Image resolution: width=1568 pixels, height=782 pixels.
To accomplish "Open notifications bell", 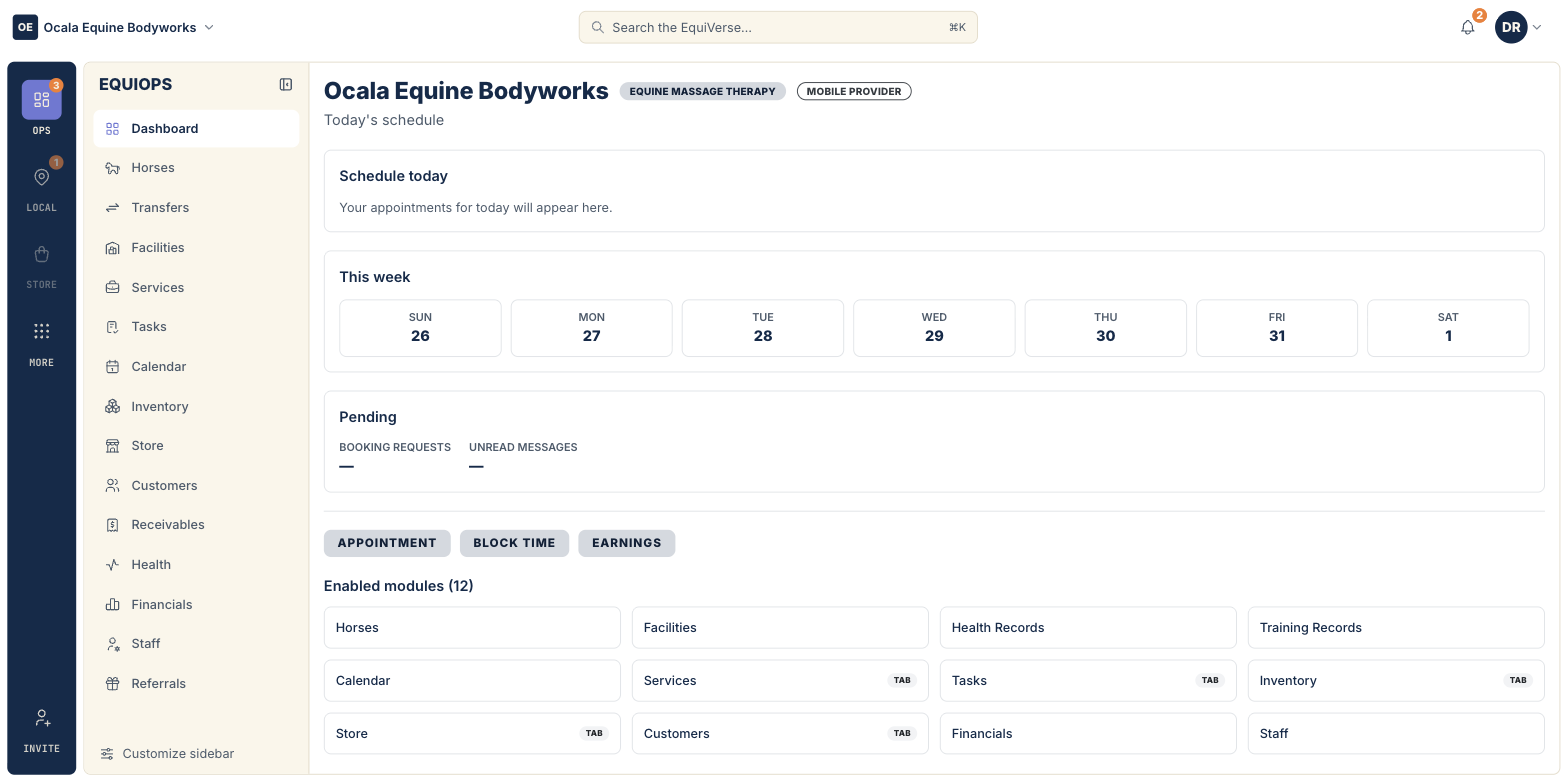I will coord(1468,28).
